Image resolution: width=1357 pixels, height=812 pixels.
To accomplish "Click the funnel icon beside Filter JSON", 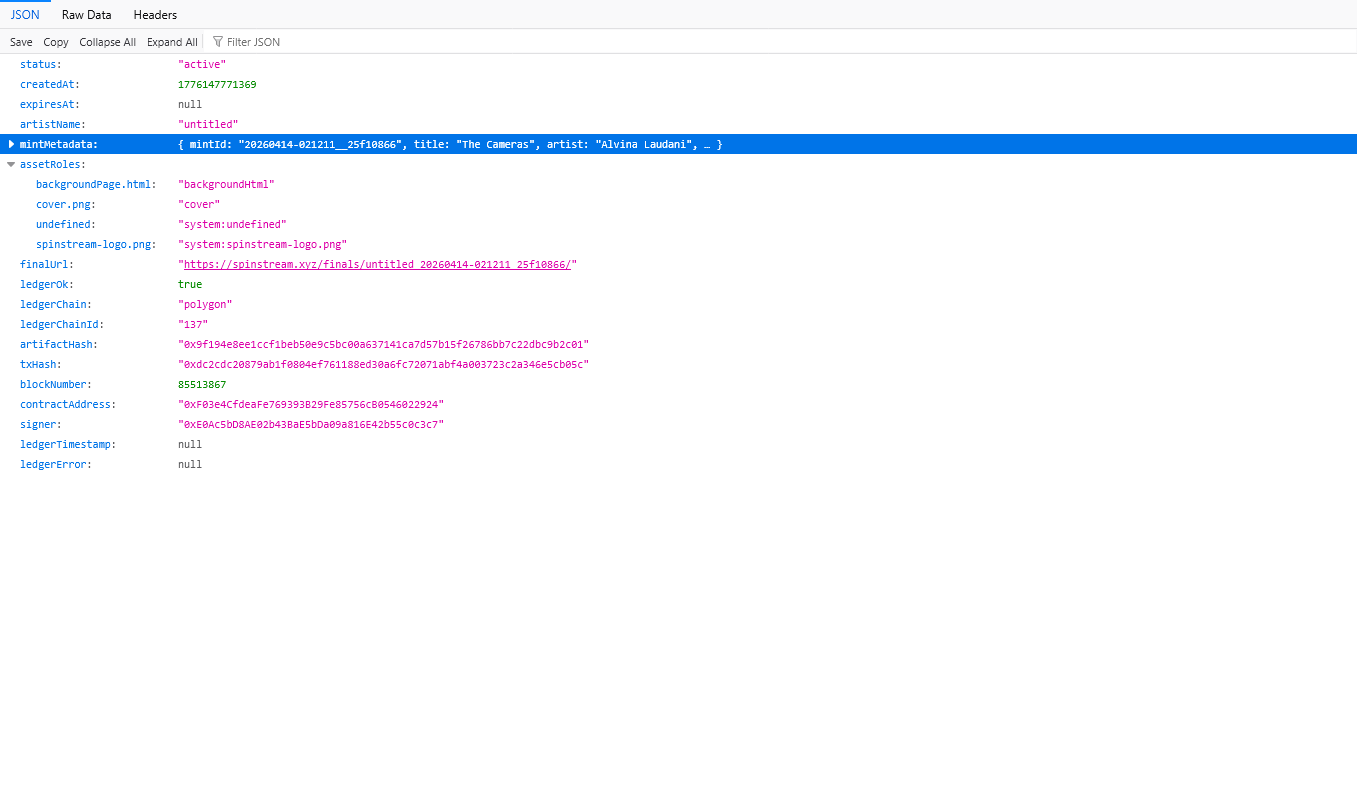I will (x=218, y=42).
